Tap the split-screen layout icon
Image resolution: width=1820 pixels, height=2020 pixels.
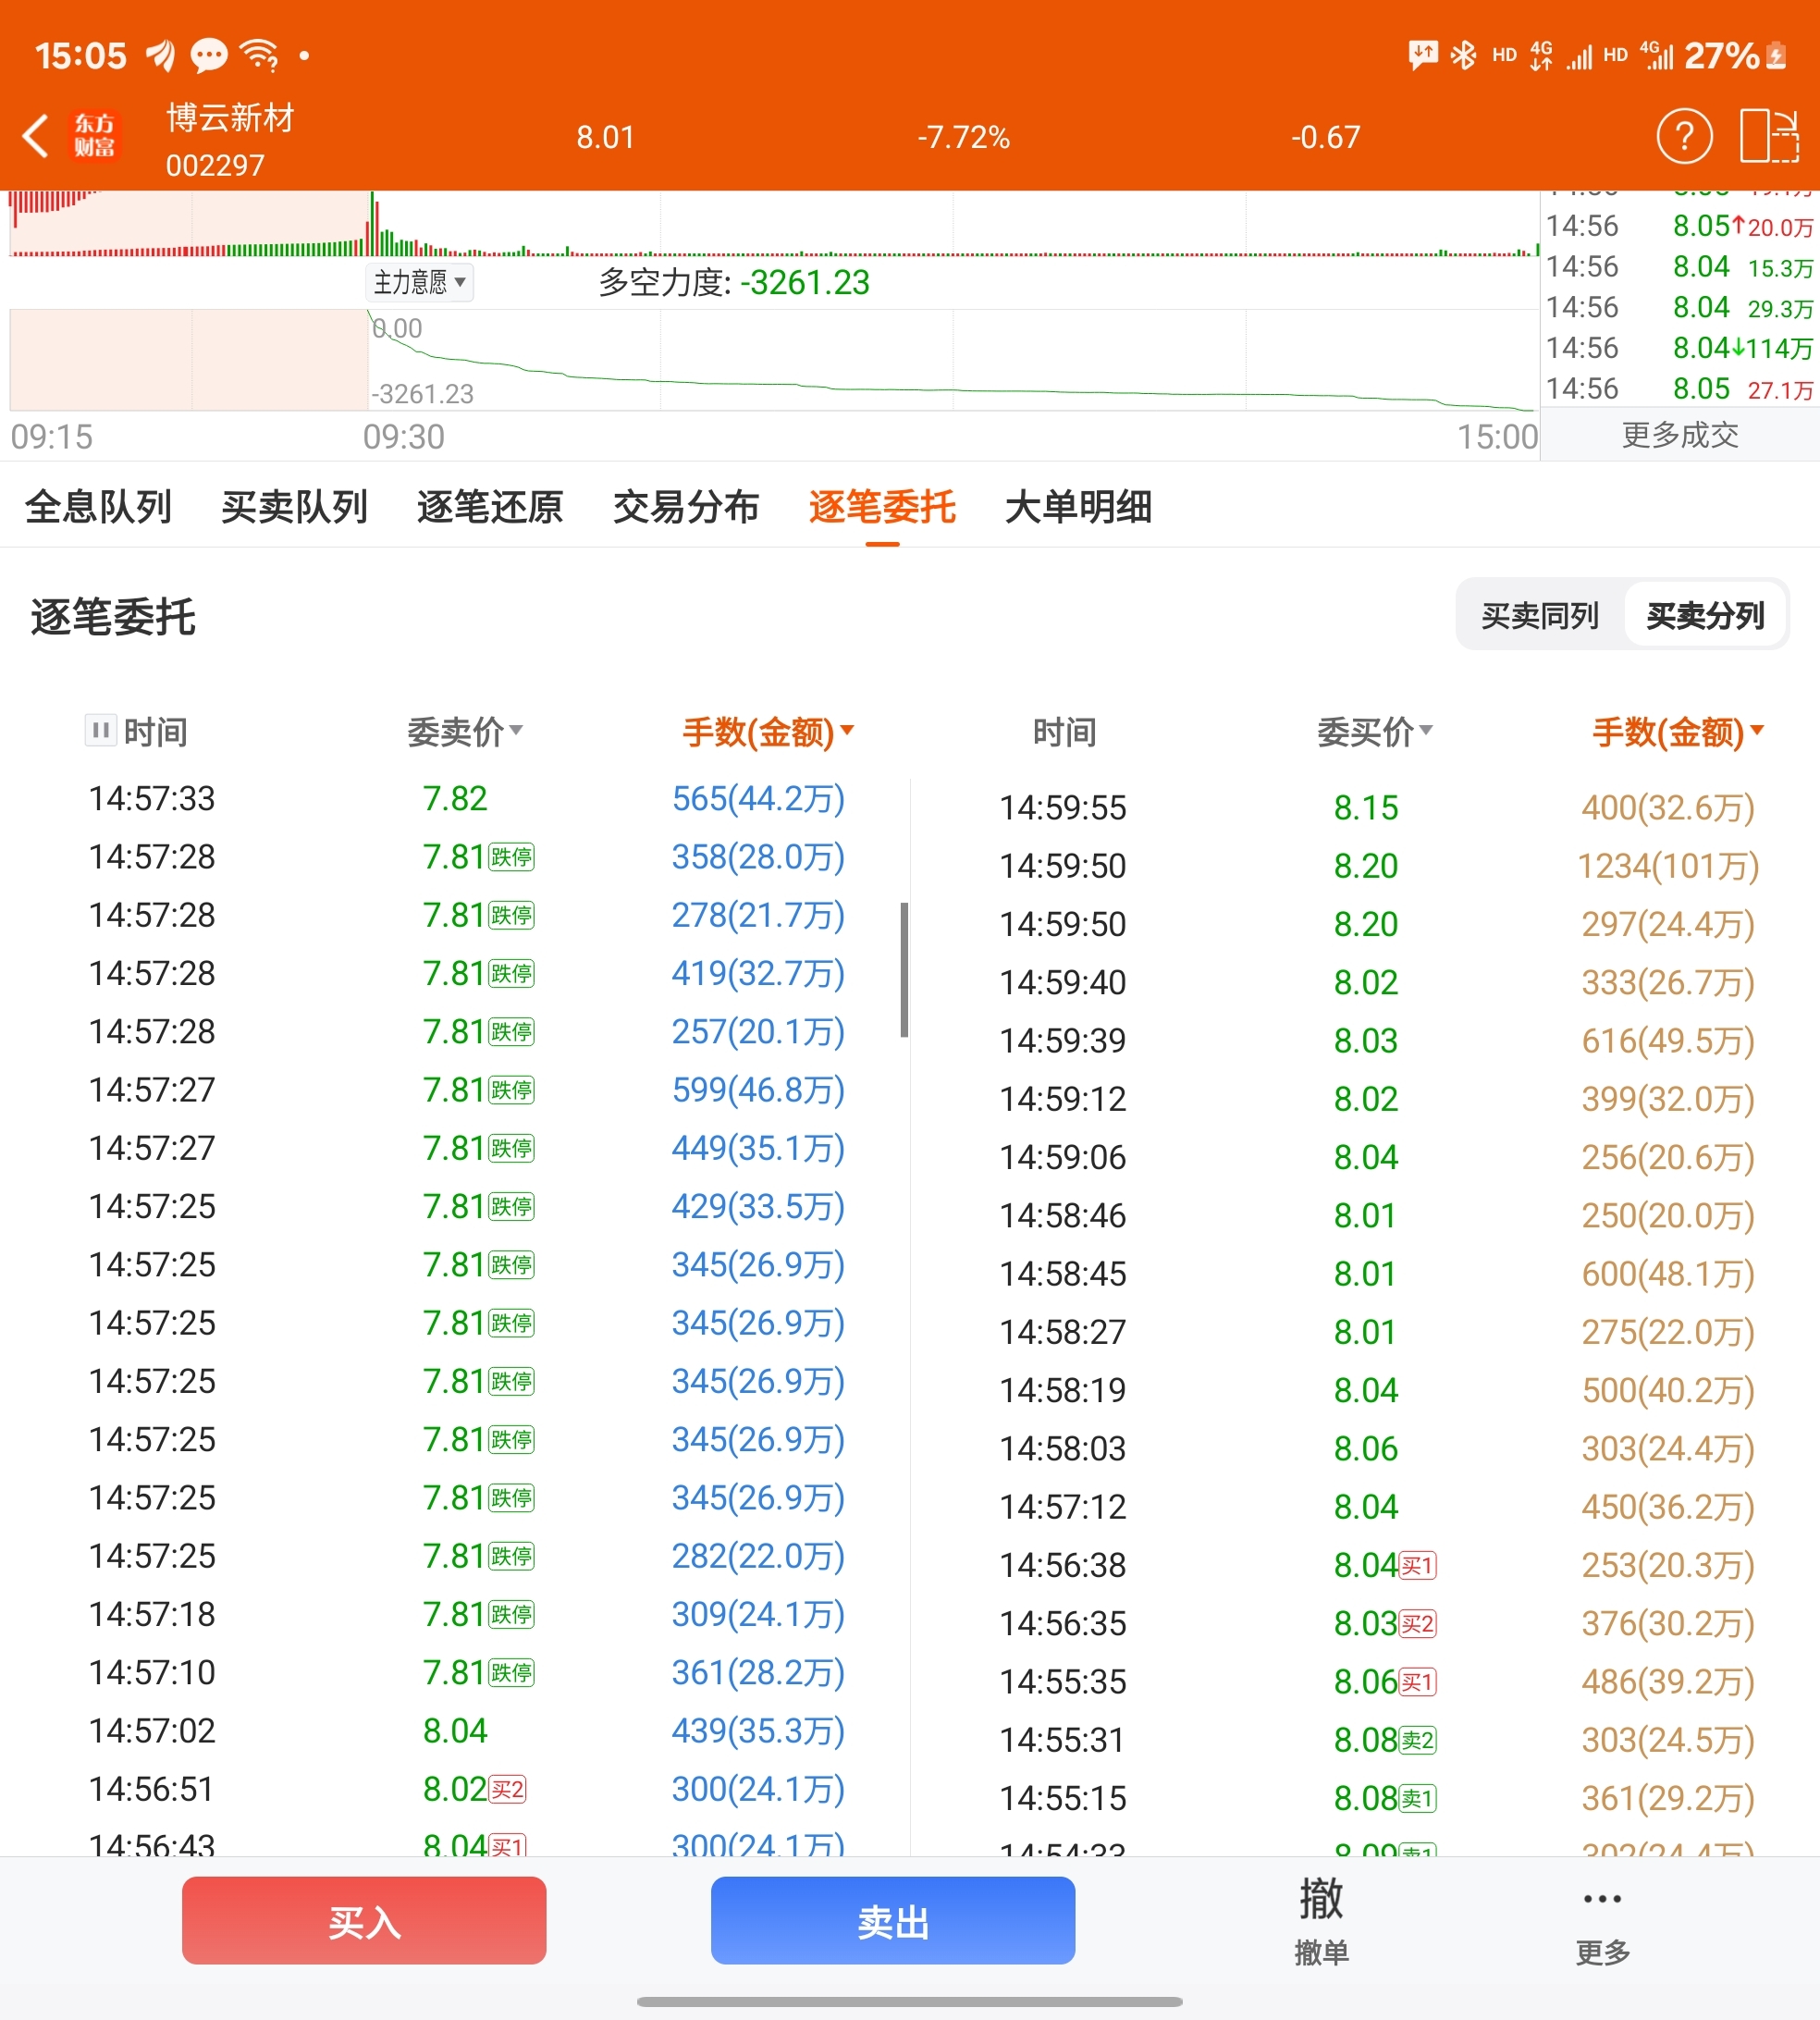click(1769, 136)
